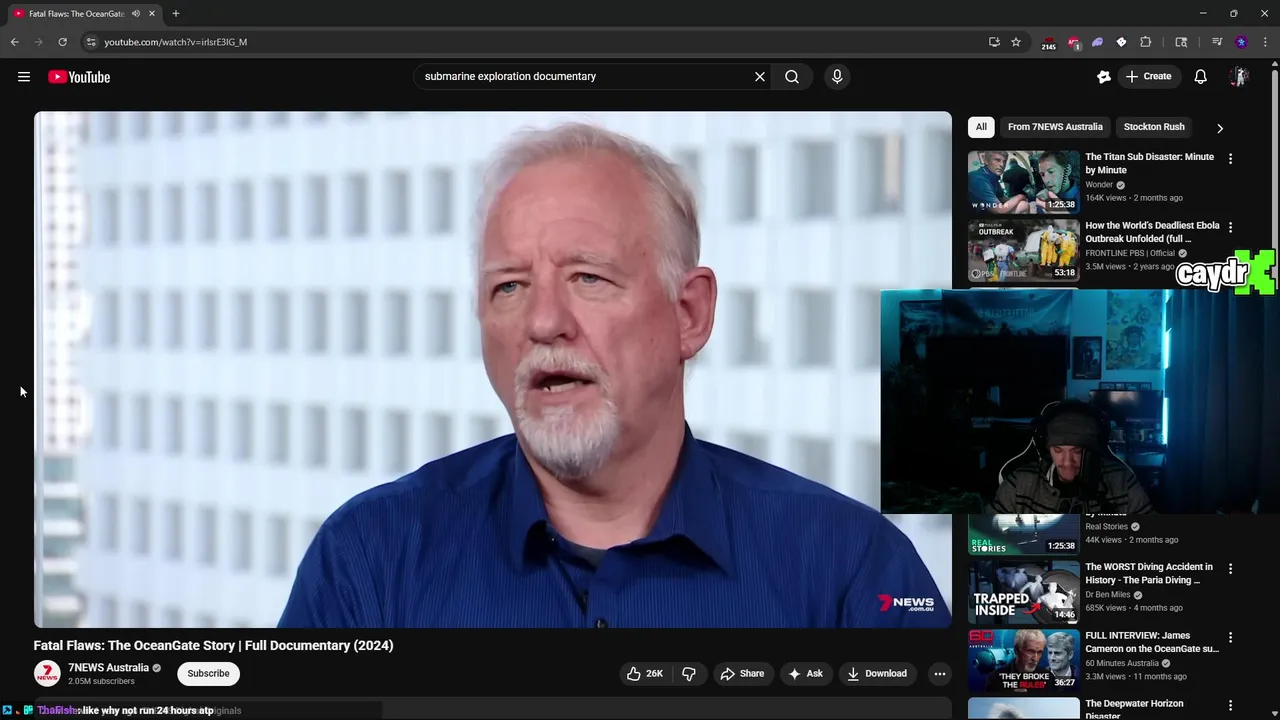Open options menu for Deepwater Horizon video
1280x720 pixels.
1230,706
